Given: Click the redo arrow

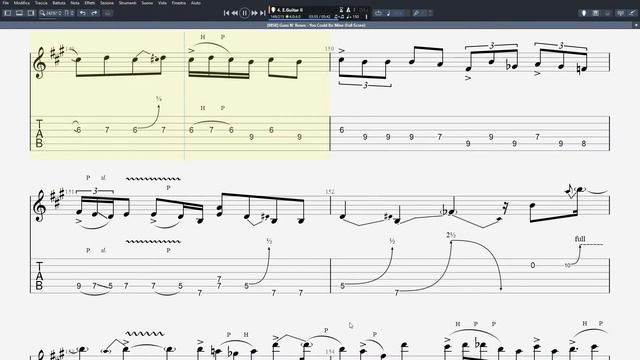Looking at the screenshot, I should click(94, 13).
